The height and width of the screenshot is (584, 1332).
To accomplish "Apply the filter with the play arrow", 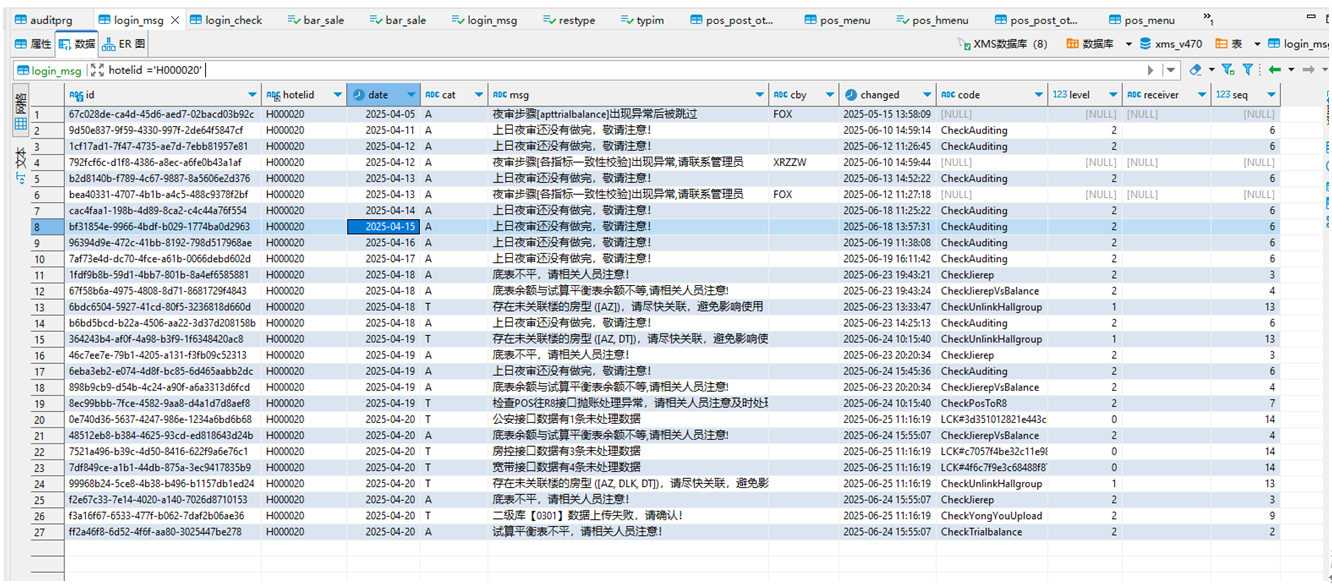I will coord(1150,70).
